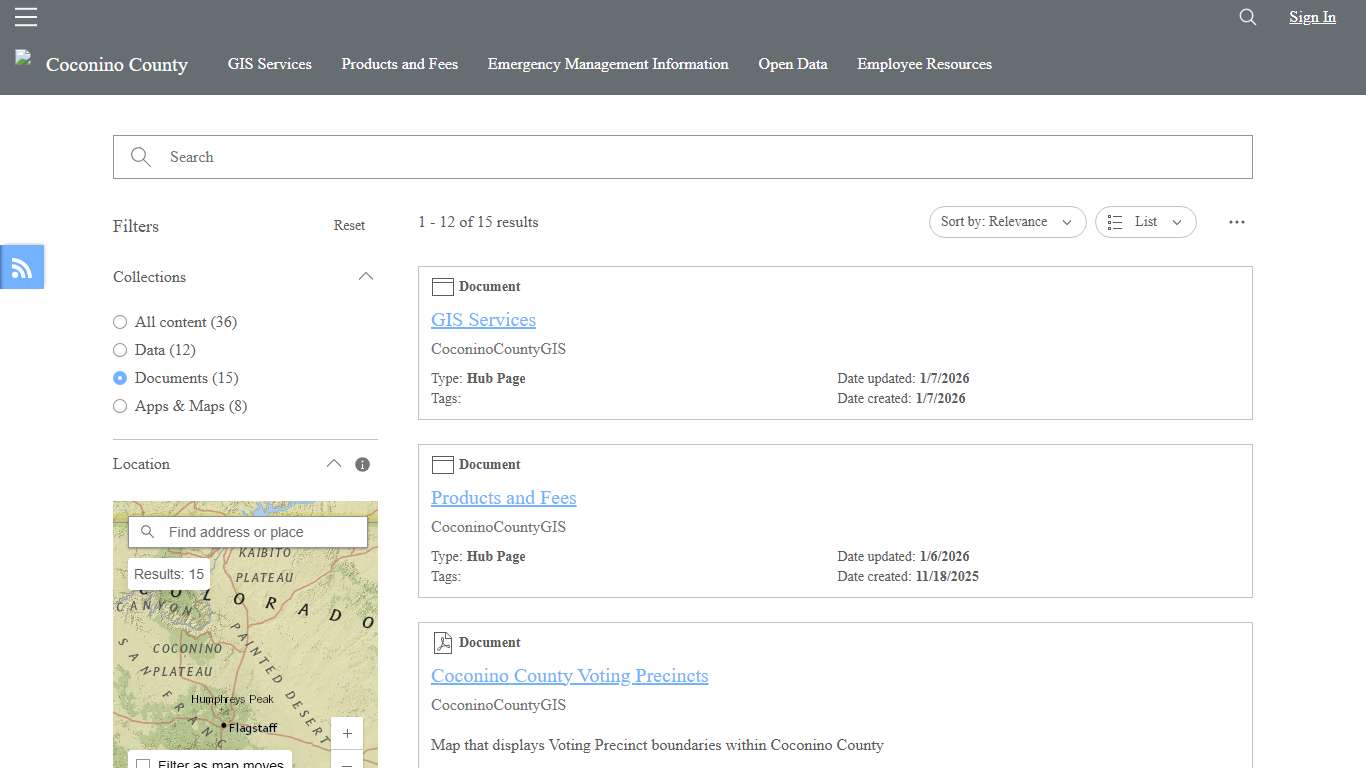
Task: Open the hamburger menu icon
Action: pos(26,16)
